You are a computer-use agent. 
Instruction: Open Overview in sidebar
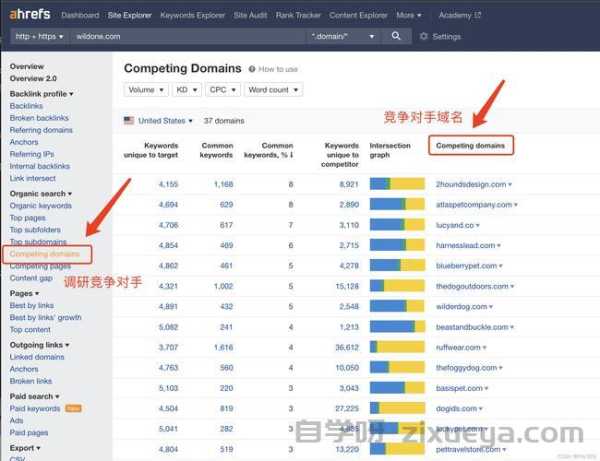pyautogui.click(x=27, y=66)
